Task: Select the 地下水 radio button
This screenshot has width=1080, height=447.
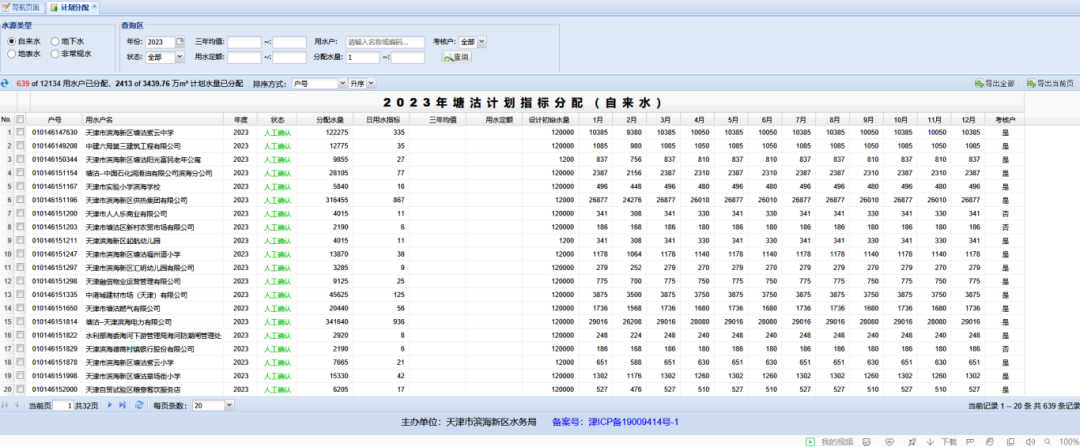Action: 54,41
